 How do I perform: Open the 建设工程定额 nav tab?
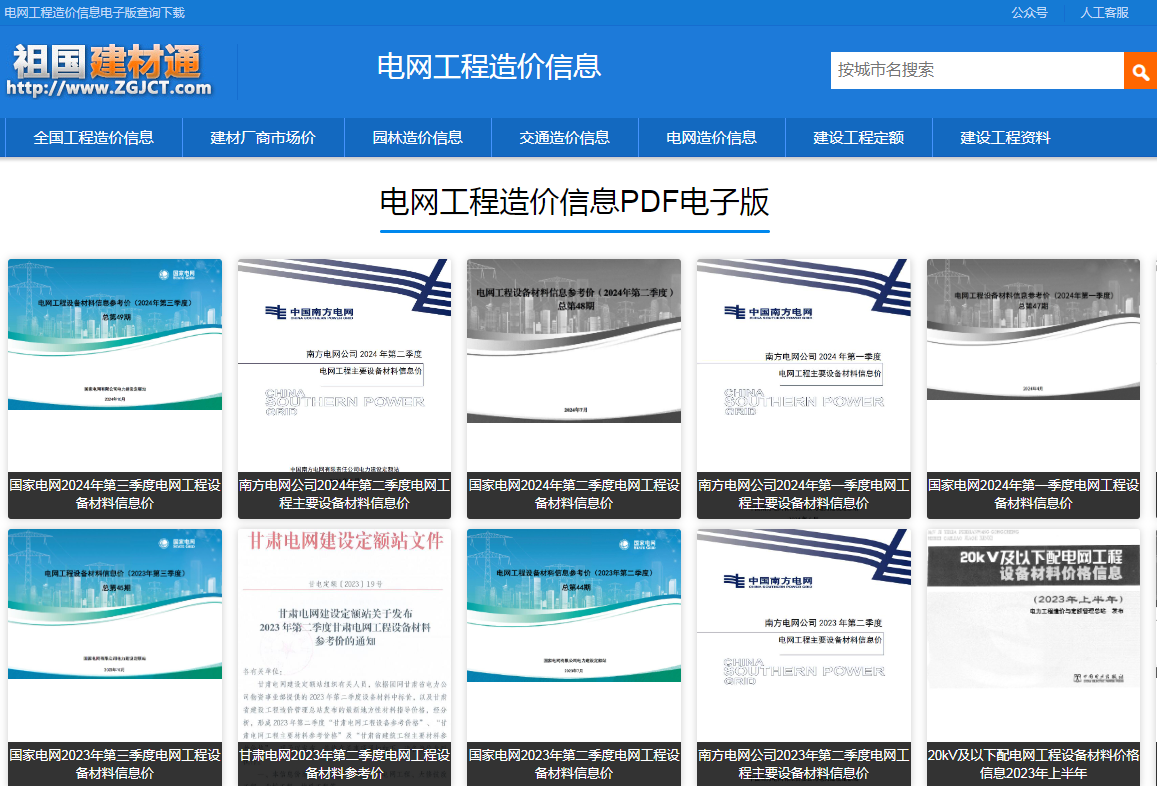tap(858, 137)
